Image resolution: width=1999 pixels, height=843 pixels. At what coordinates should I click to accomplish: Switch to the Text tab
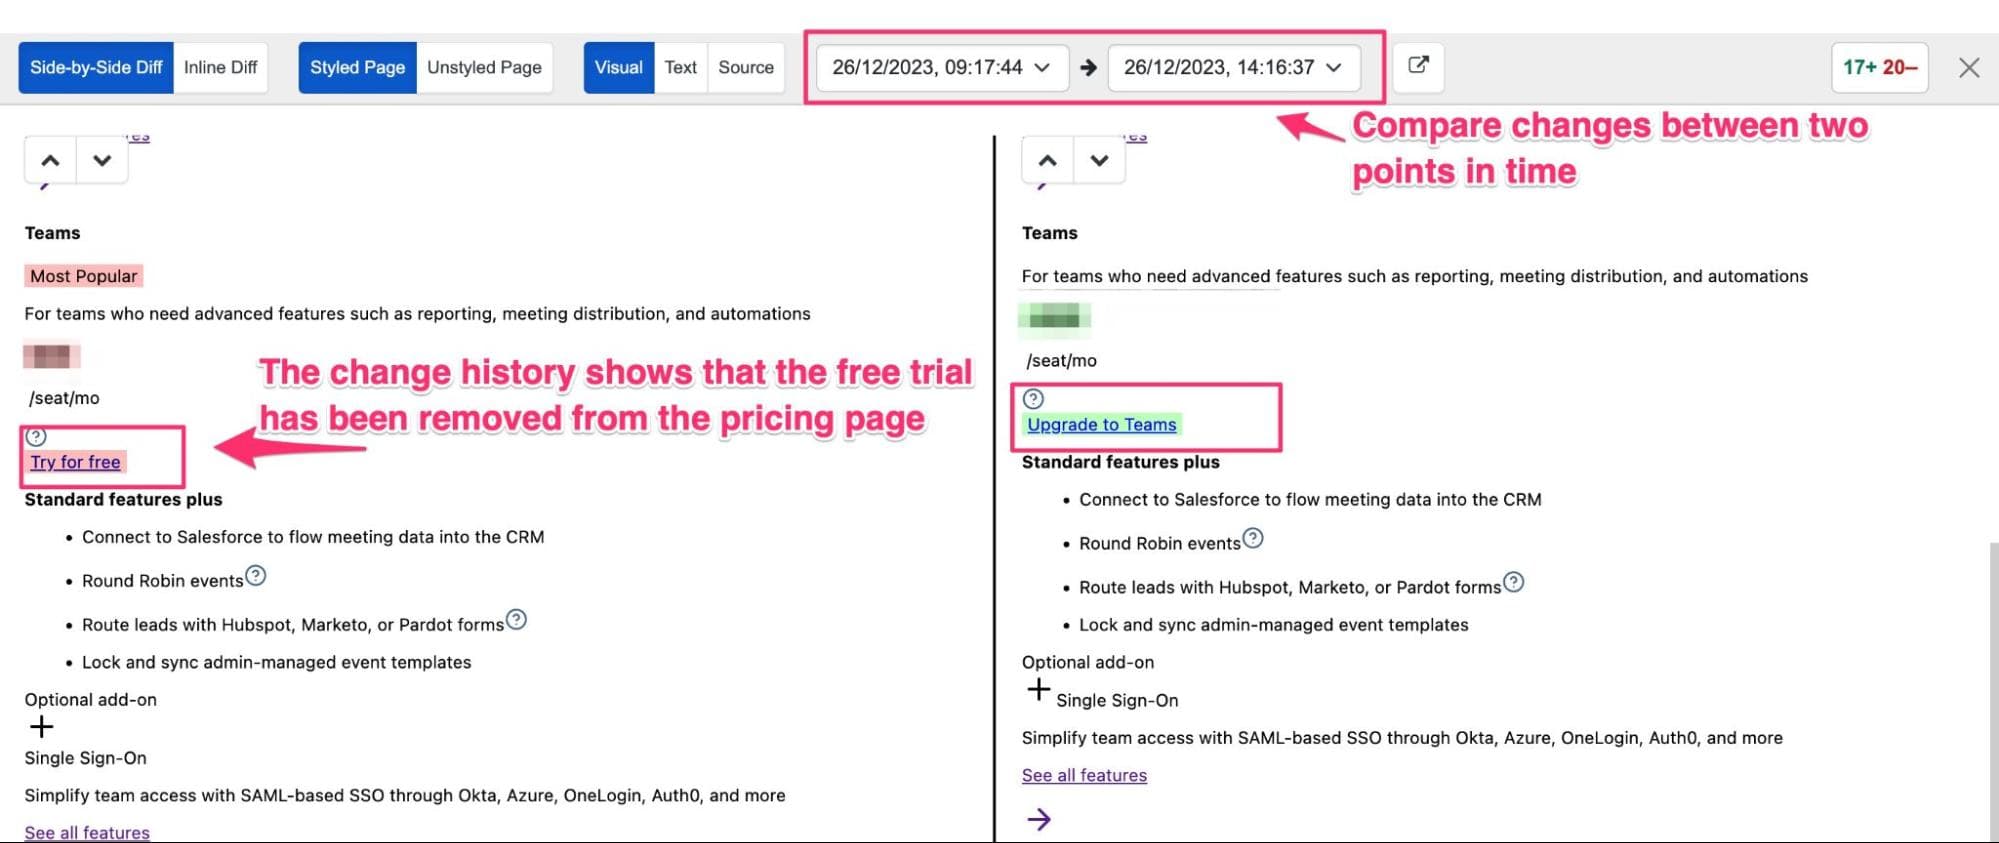680,67
